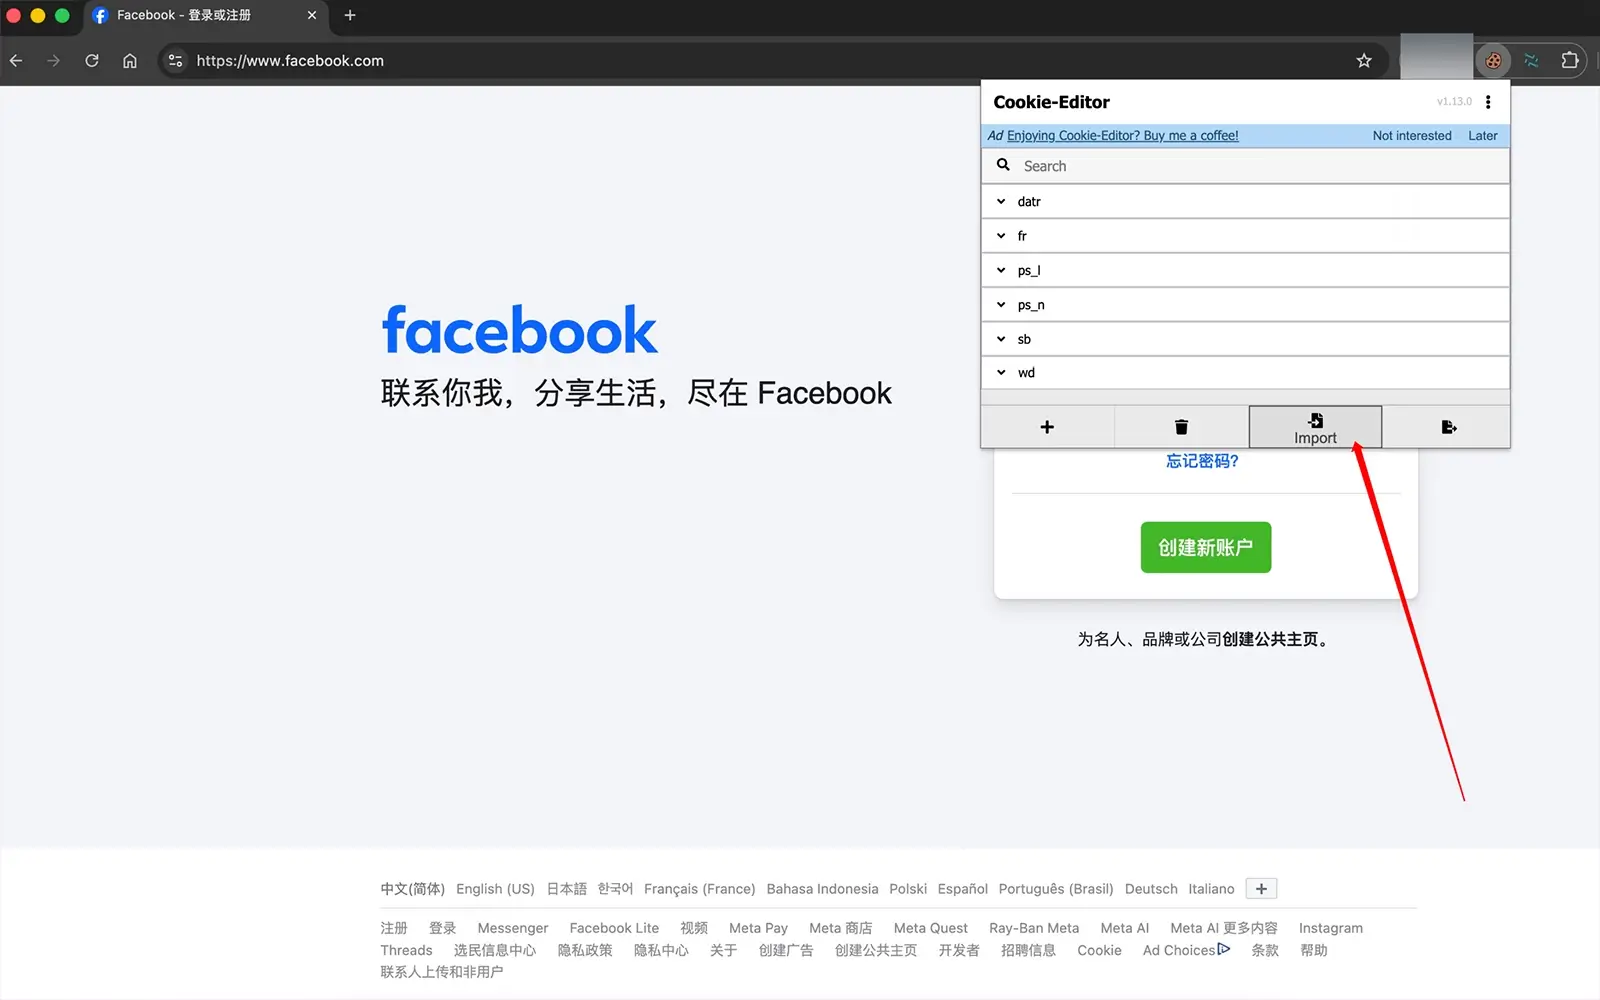The width and height of the screenshot is (1600, 1000).
Task: Close the Facebook tab
Action: [312, 15]
